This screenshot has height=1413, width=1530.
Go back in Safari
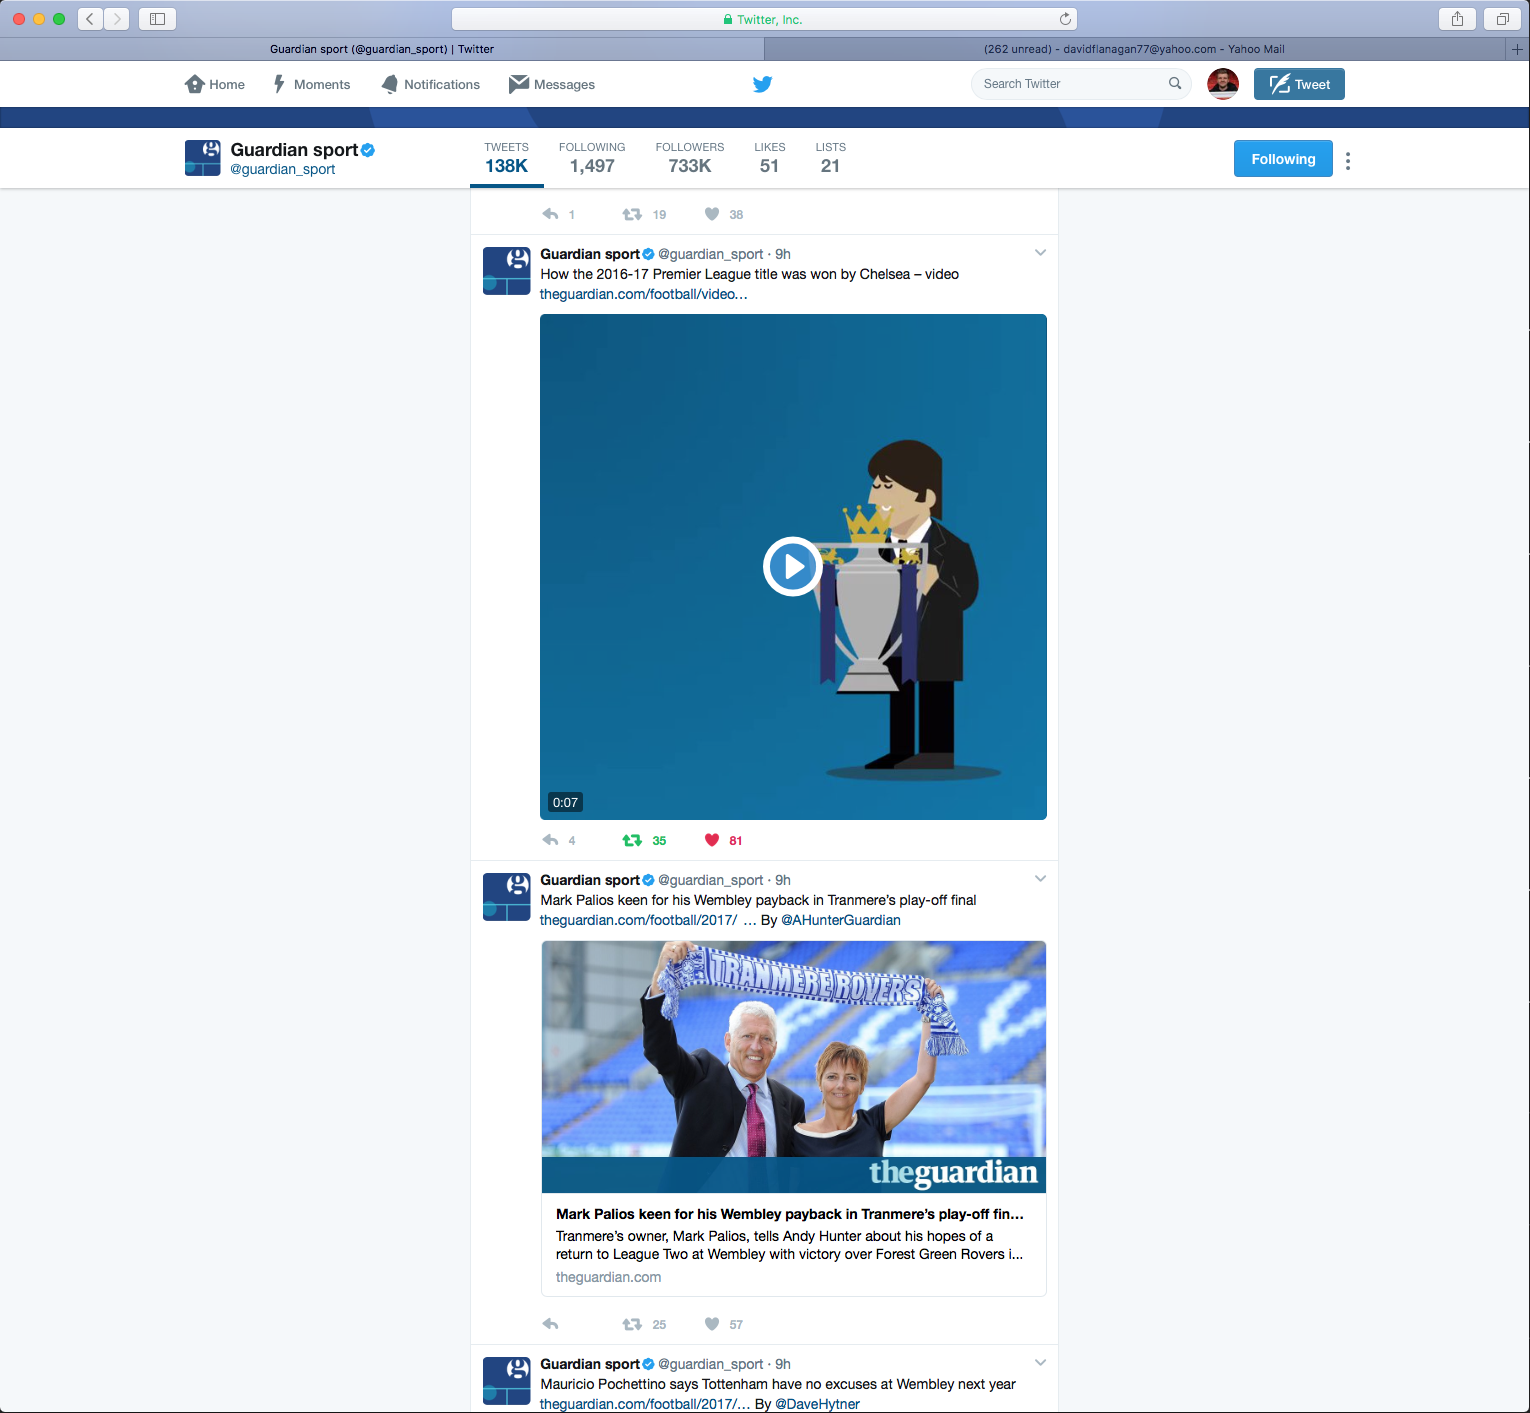90,19
